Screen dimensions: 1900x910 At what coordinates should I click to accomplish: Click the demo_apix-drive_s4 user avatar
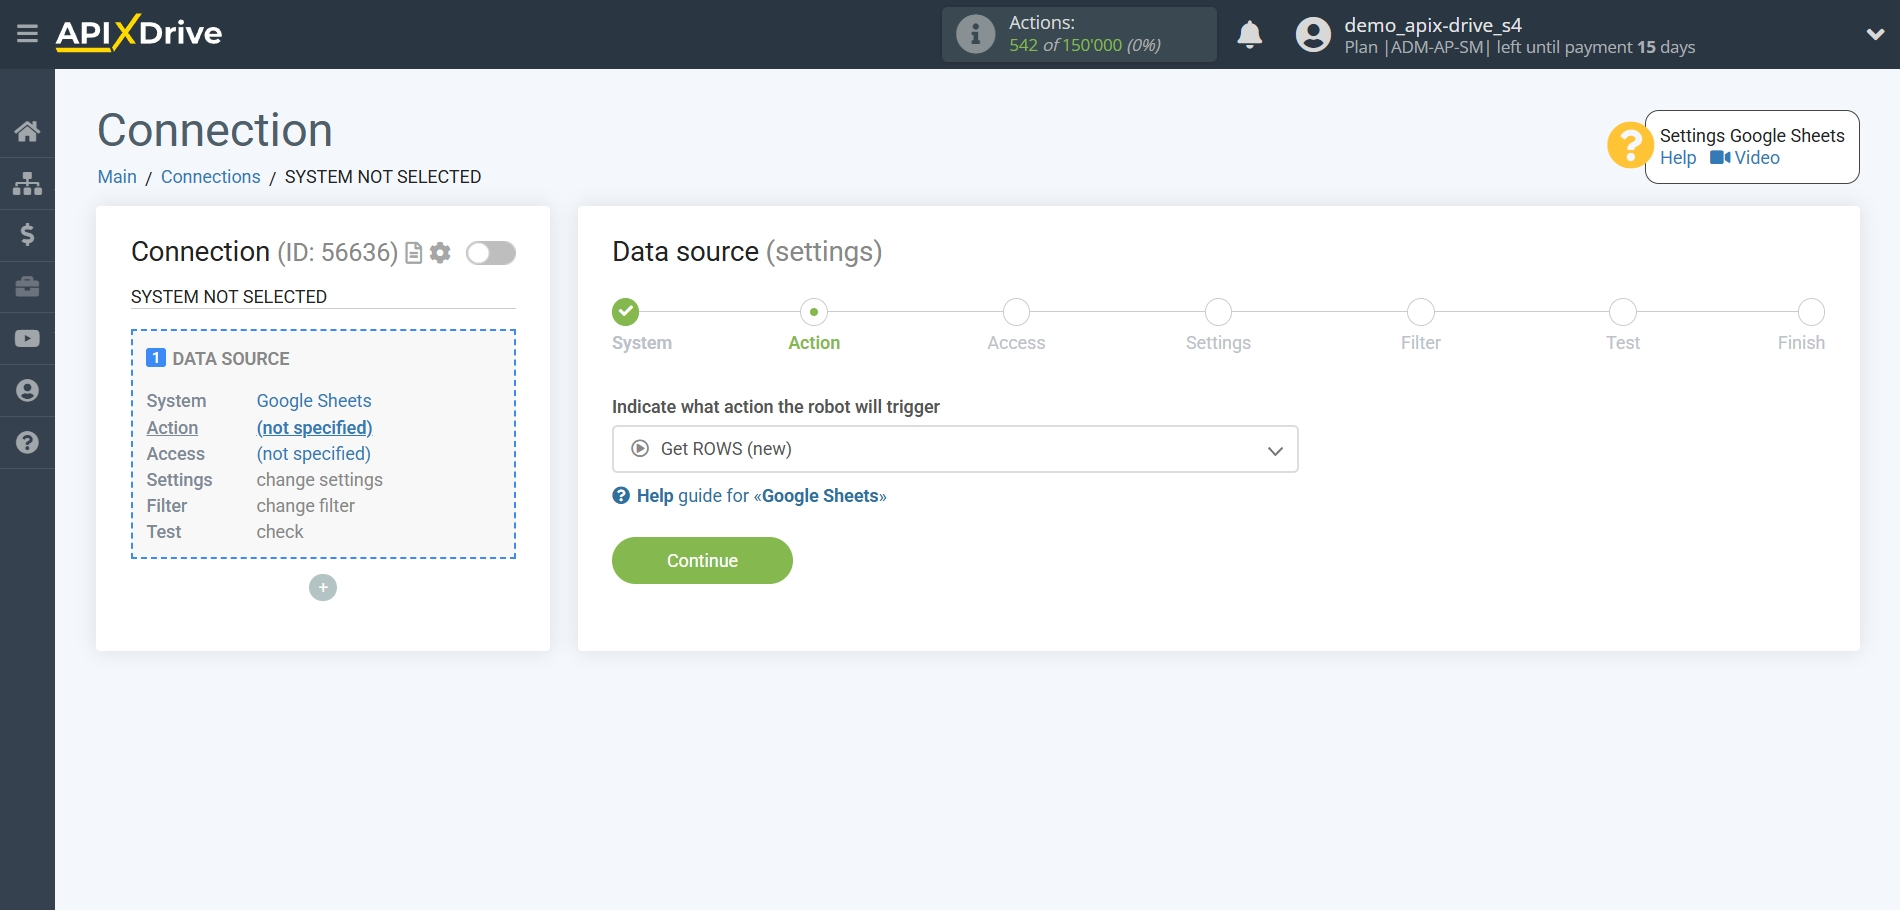click(x=1312, y=33)
